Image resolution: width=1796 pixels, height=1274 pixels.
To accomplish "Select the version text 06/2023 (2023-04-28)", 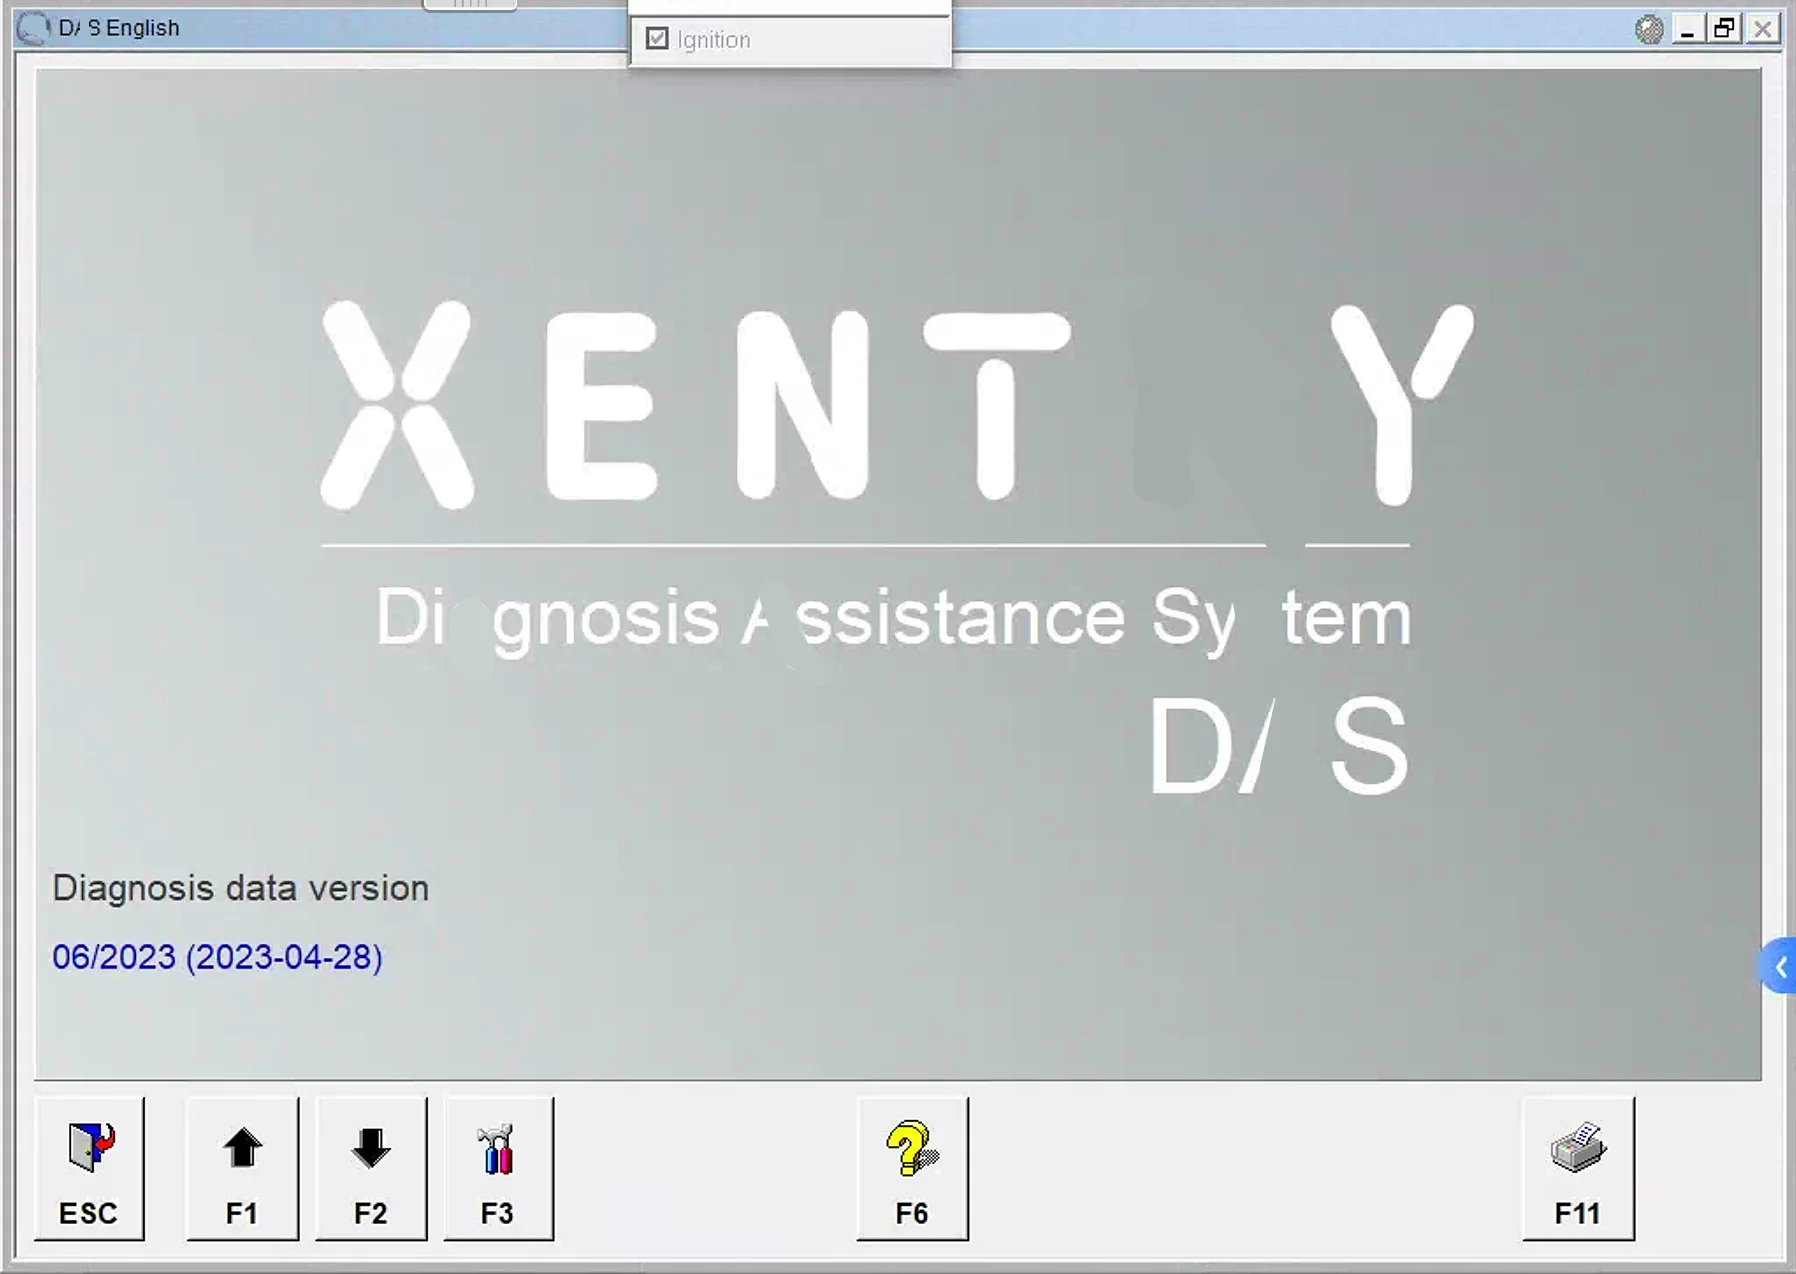I will 217,957.
